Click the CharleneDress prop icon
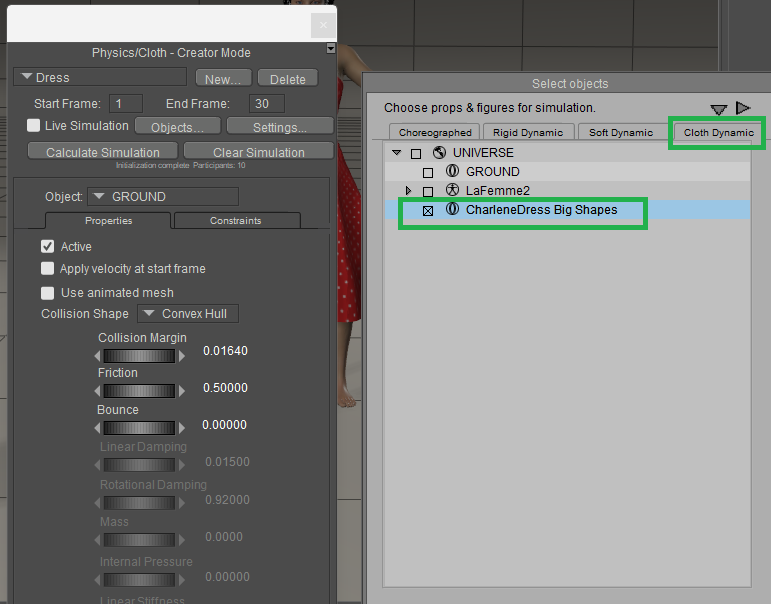The image size is (771, 604). [x=452, y=210]
